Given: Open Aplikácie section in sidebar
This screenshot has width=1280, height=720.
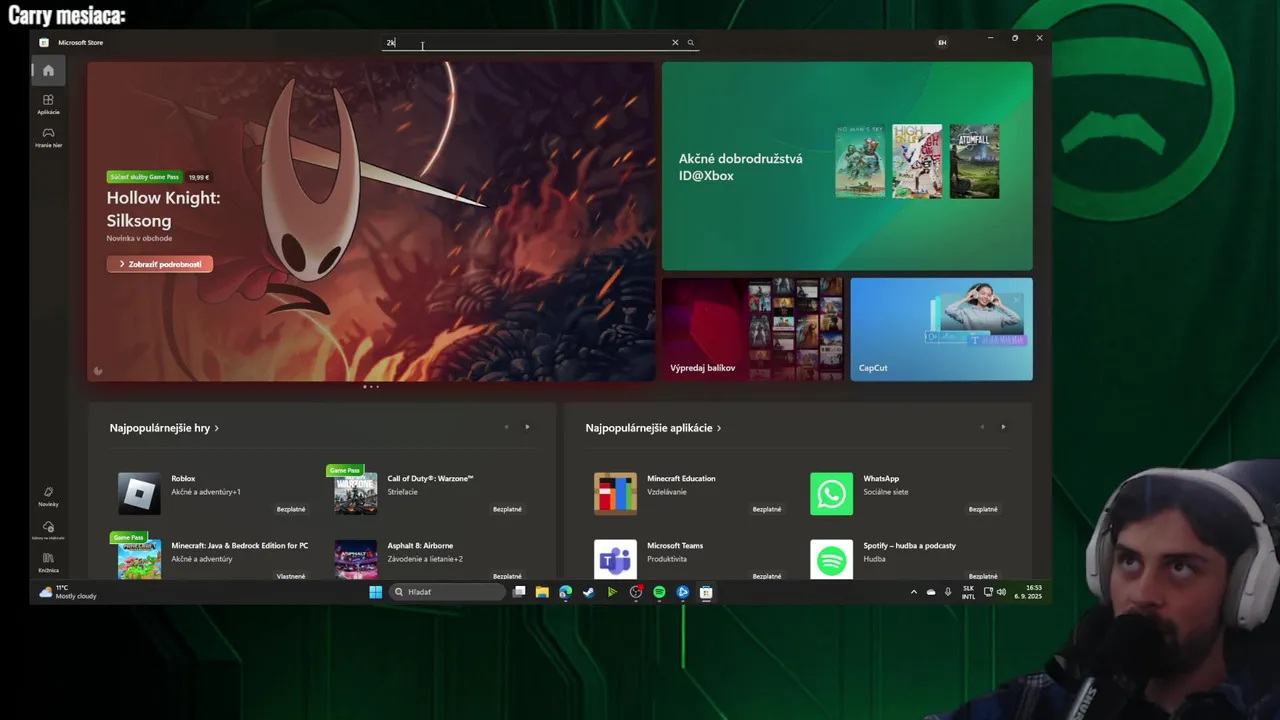Looking at the screenshot, I should coord(48,104).
